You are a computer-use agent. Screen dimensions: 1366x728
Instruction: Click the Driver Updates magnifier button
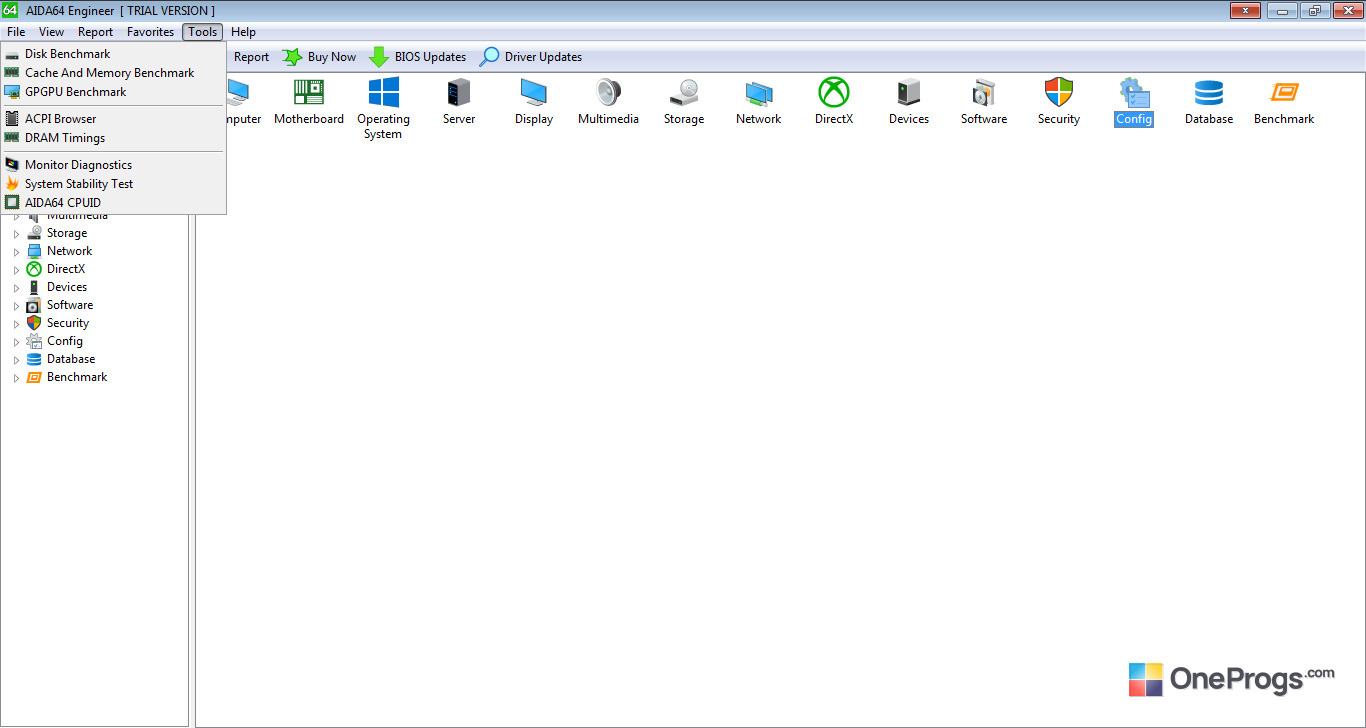(530, 57)
